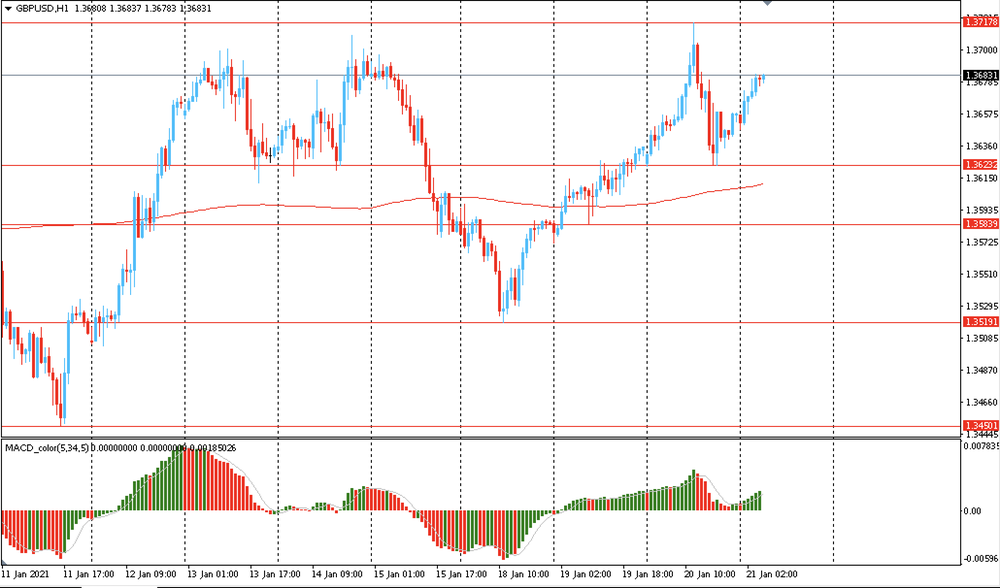The height and width of the screenshot is (588, 1000).
Task: Click the 20 Jan 10:00 time label
Action: pyautogui.click(x=708, y=575)
